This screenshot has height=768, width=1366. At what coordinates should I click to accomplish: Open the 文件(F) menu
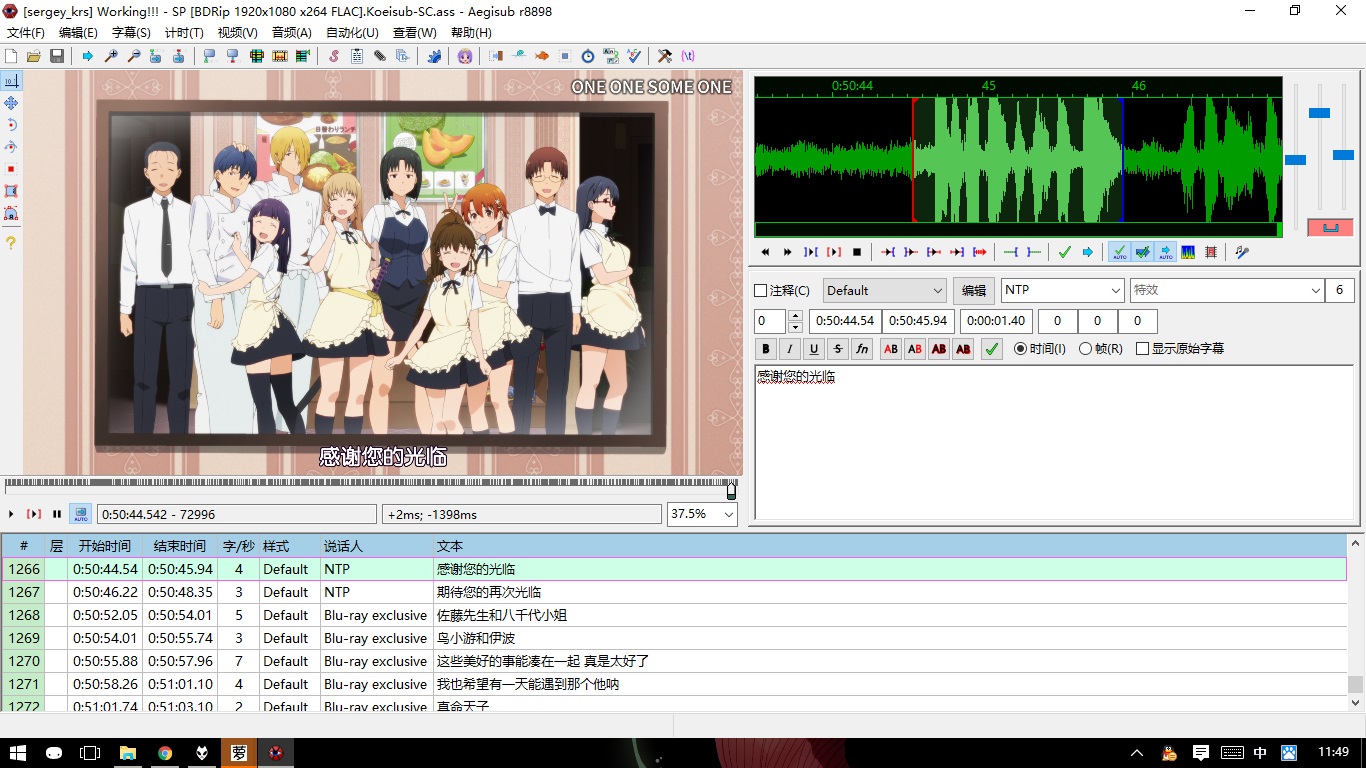pos(26,33)
